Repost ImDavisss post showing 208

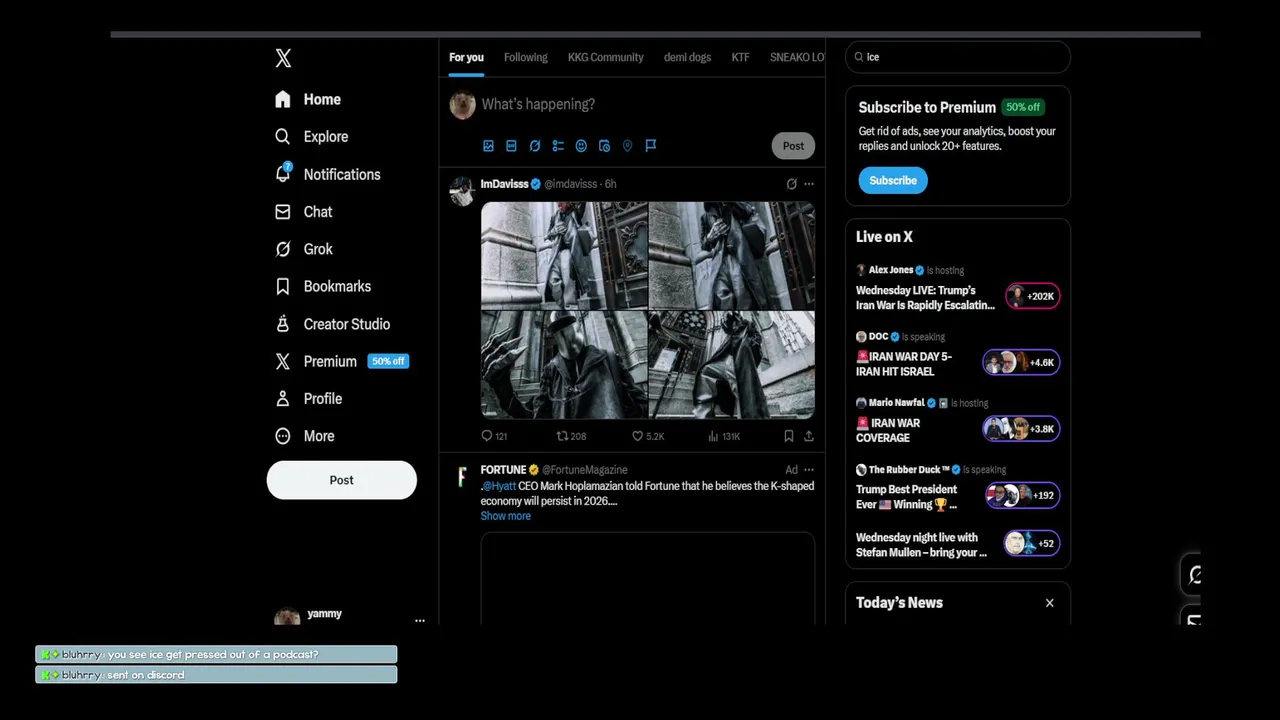point(571,436)
